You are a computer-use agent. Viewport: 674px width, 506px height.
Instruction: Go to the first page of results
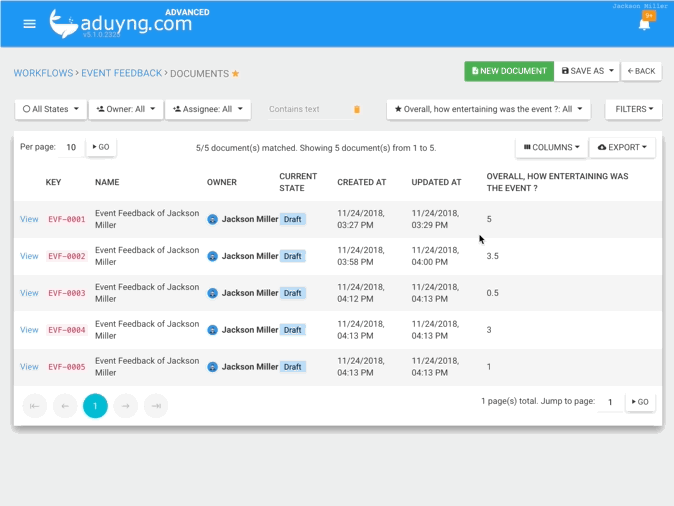(34, 406)
